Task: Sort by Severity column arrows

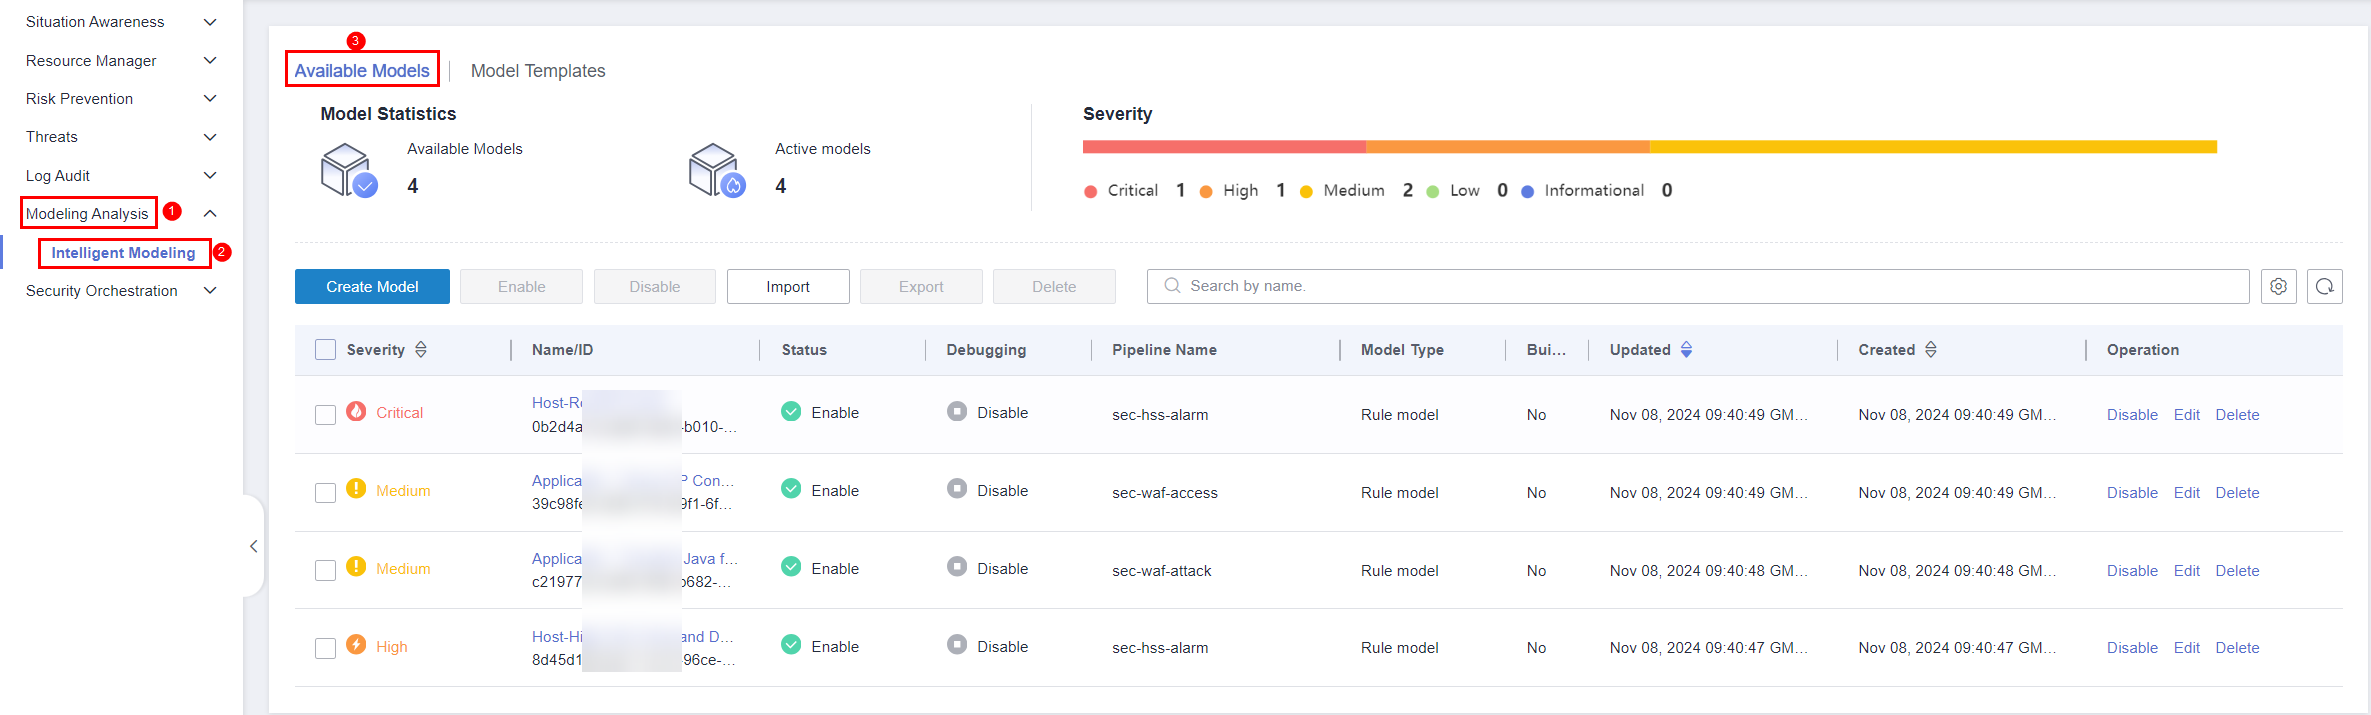Action: 421,350
